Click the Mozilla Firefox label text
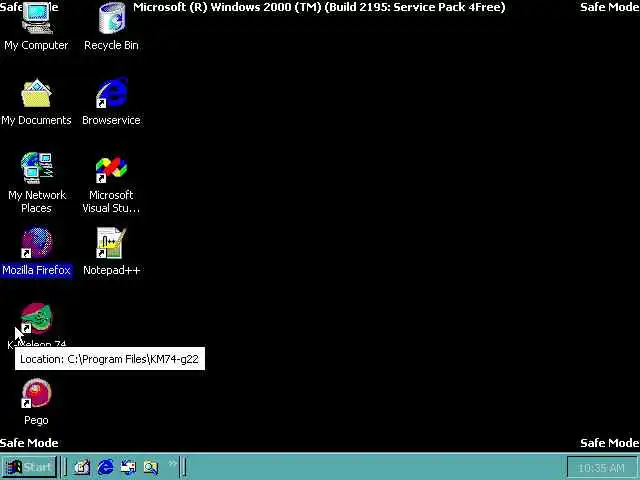Screen dimensions: 640x480 coord(37,270)
